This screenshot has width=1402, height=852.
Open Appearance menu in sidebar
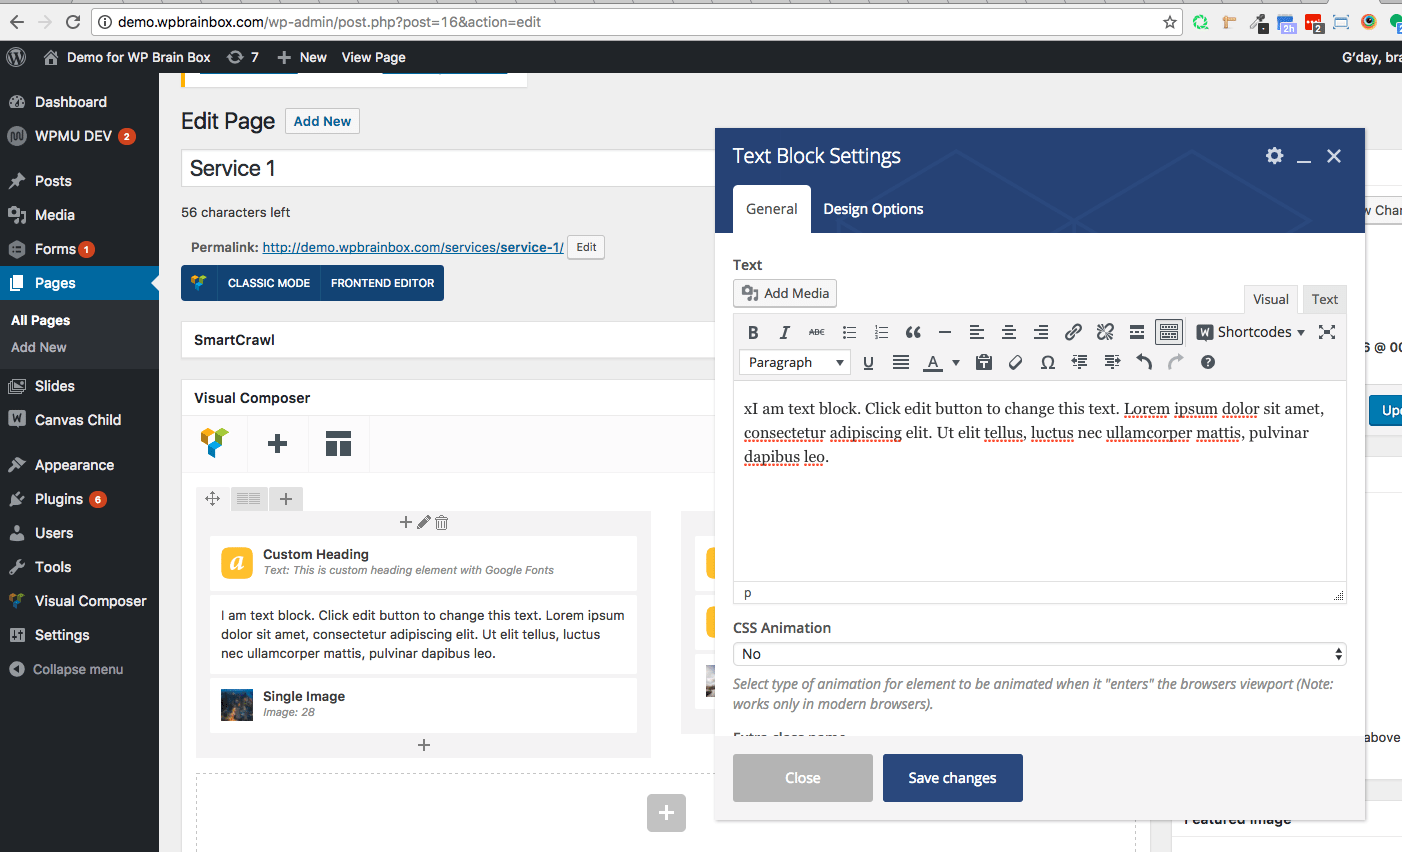pos(74,465)
